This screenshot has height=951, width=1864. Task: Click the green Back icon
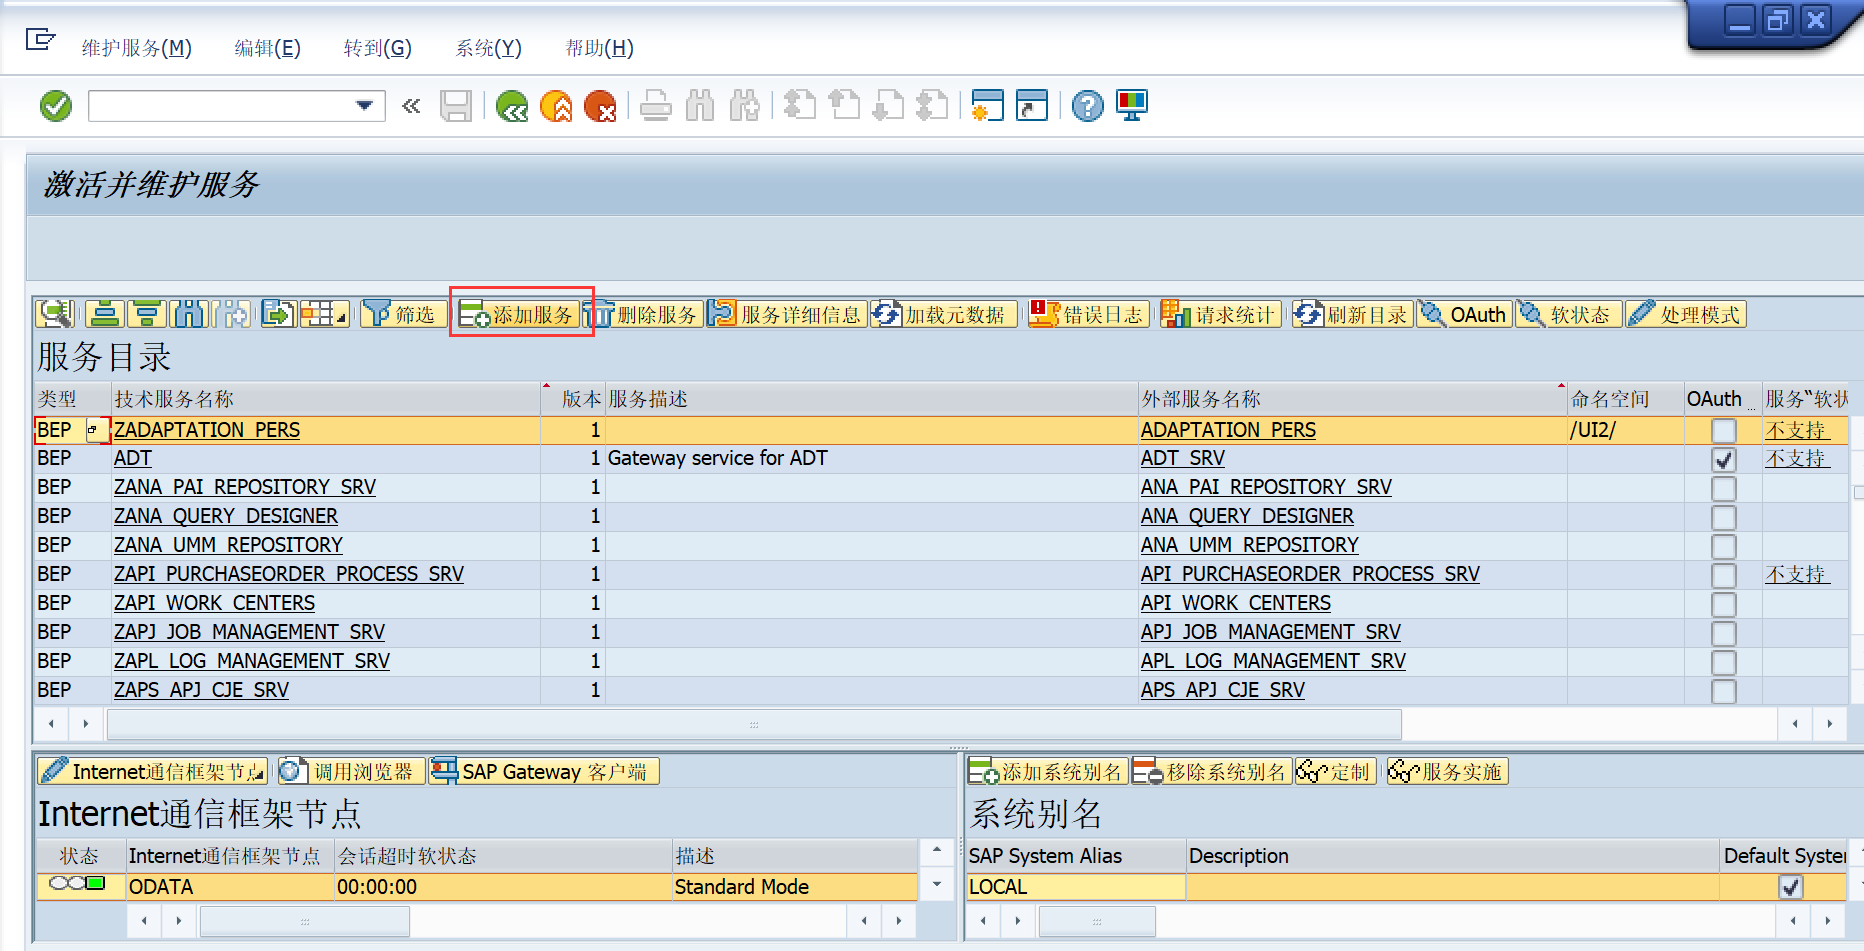click(x=512, y=105)
